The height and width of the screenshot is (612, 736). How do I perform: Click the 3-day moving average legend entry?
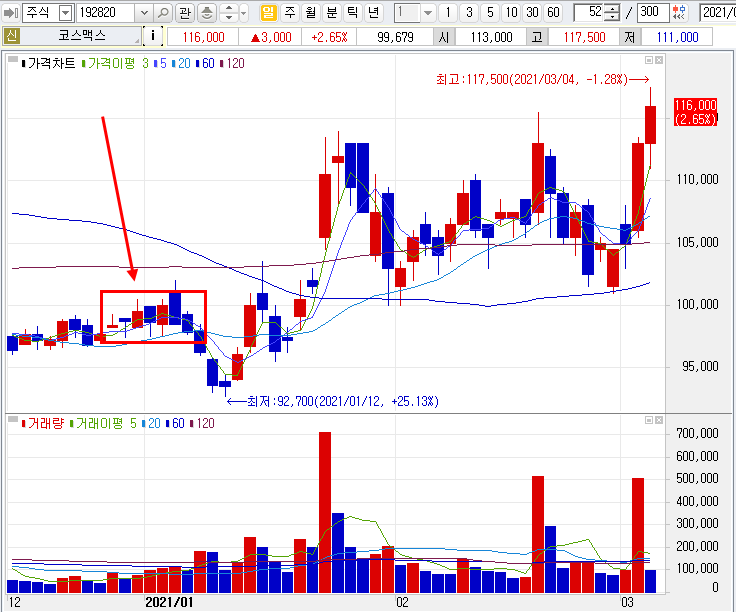[146, 63]
